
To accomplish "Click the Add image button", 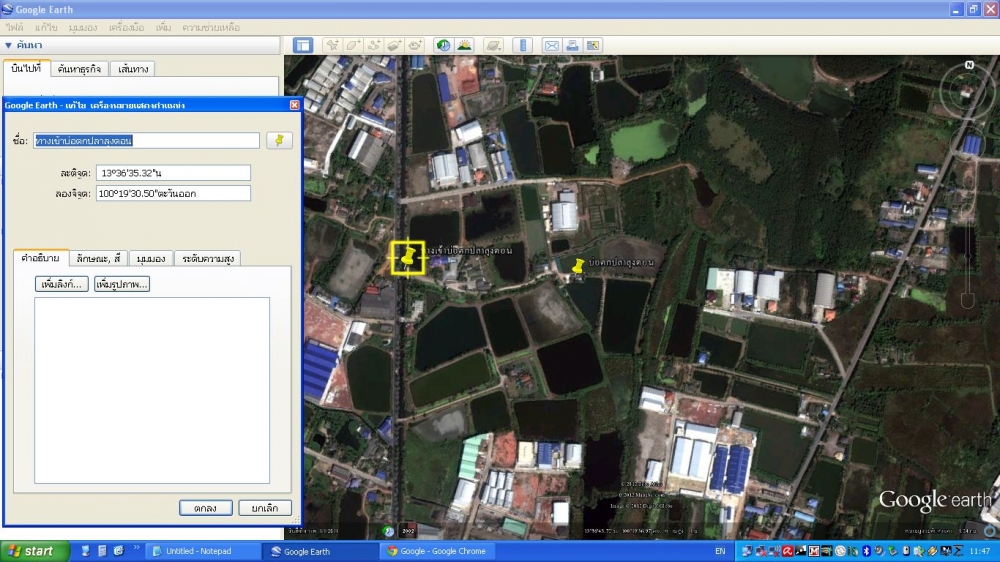I will click(x=122, y=284).
